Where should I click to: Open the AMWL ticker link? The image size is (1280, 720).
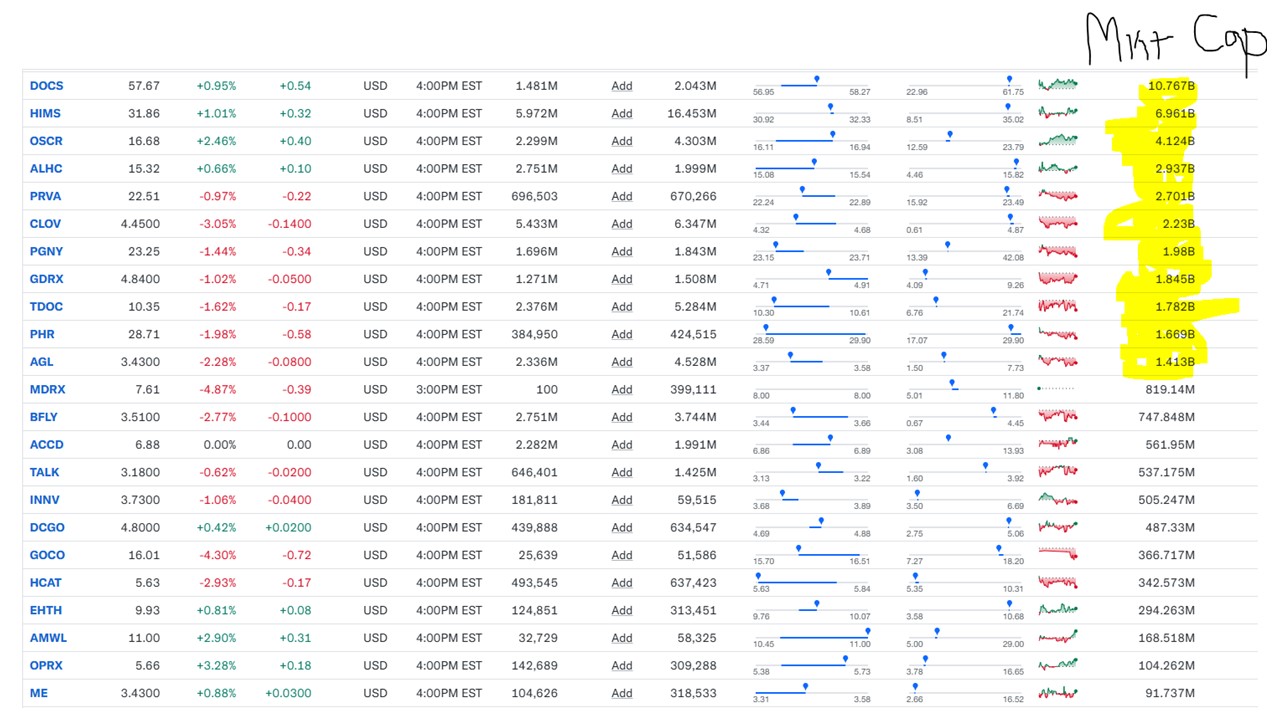(x=48, y=638)
